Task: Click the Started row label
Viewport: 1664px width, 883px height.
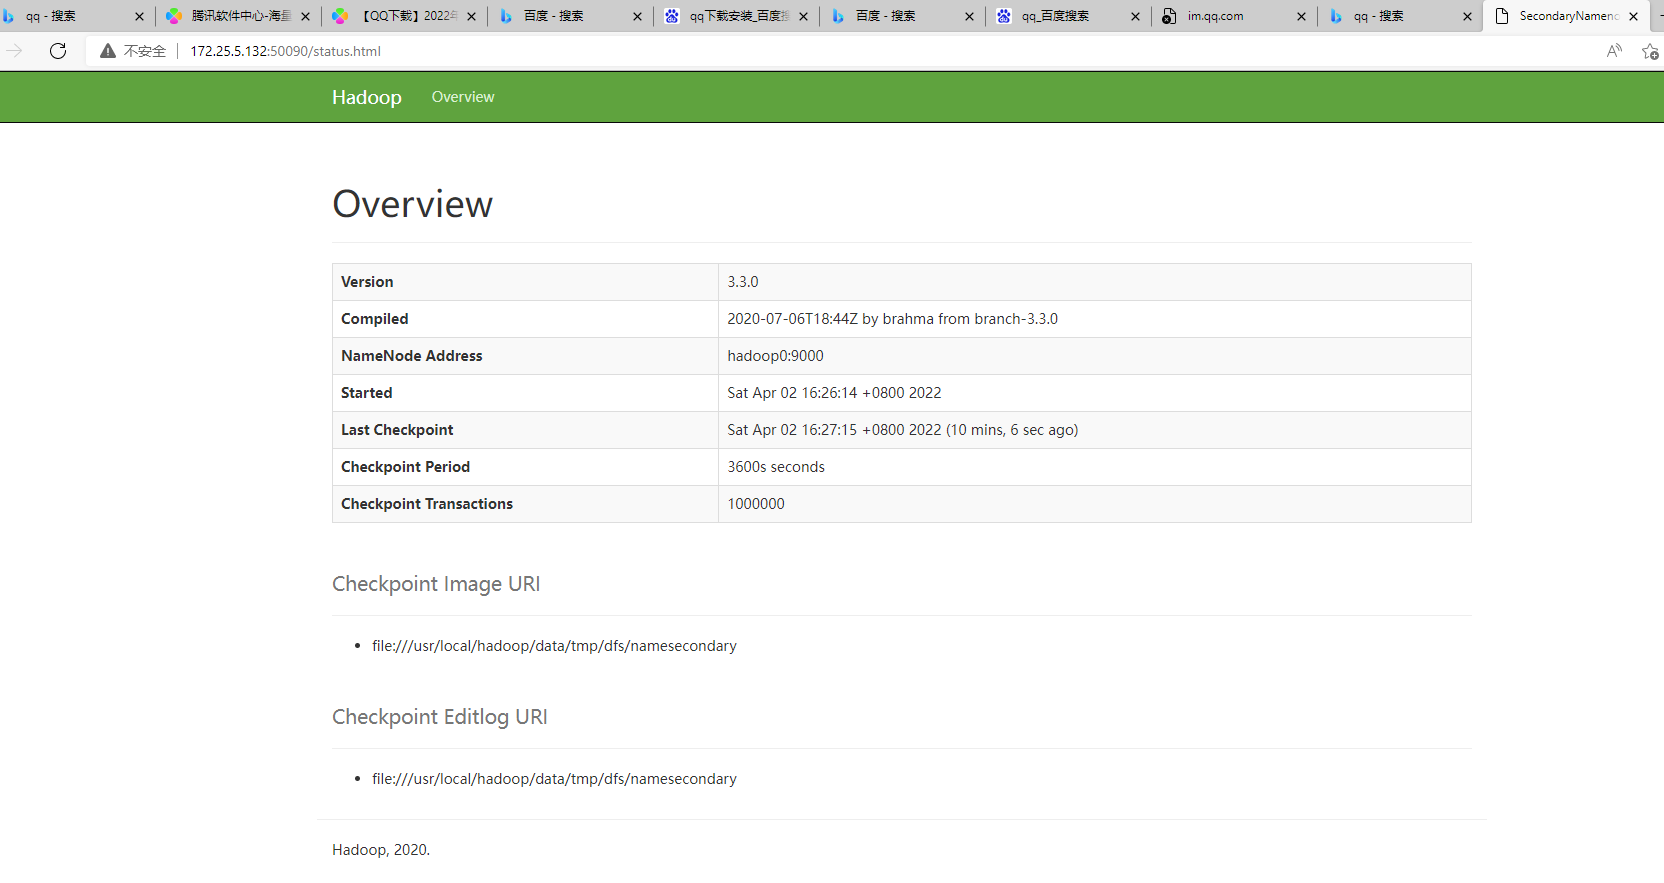Action: 367,393
